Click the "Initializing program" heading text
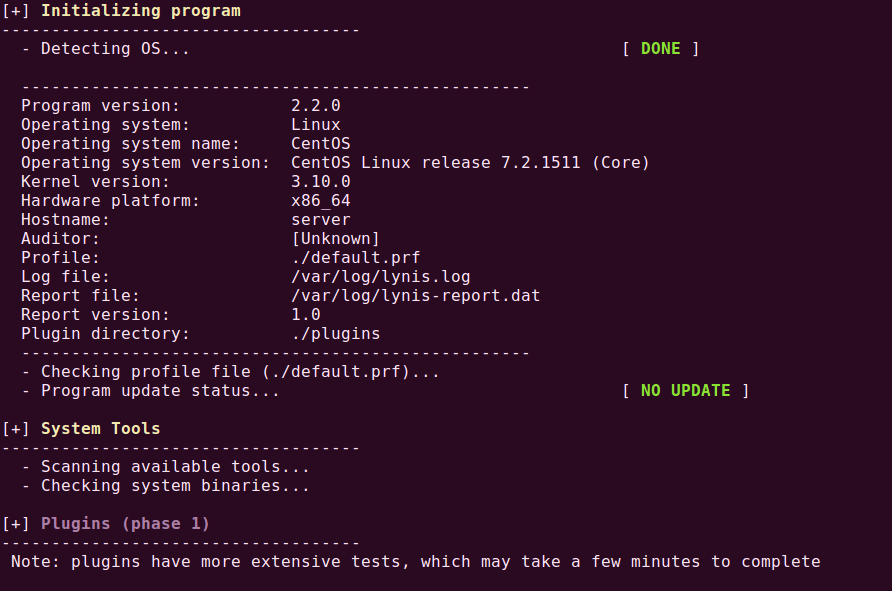 coord(140,11)
